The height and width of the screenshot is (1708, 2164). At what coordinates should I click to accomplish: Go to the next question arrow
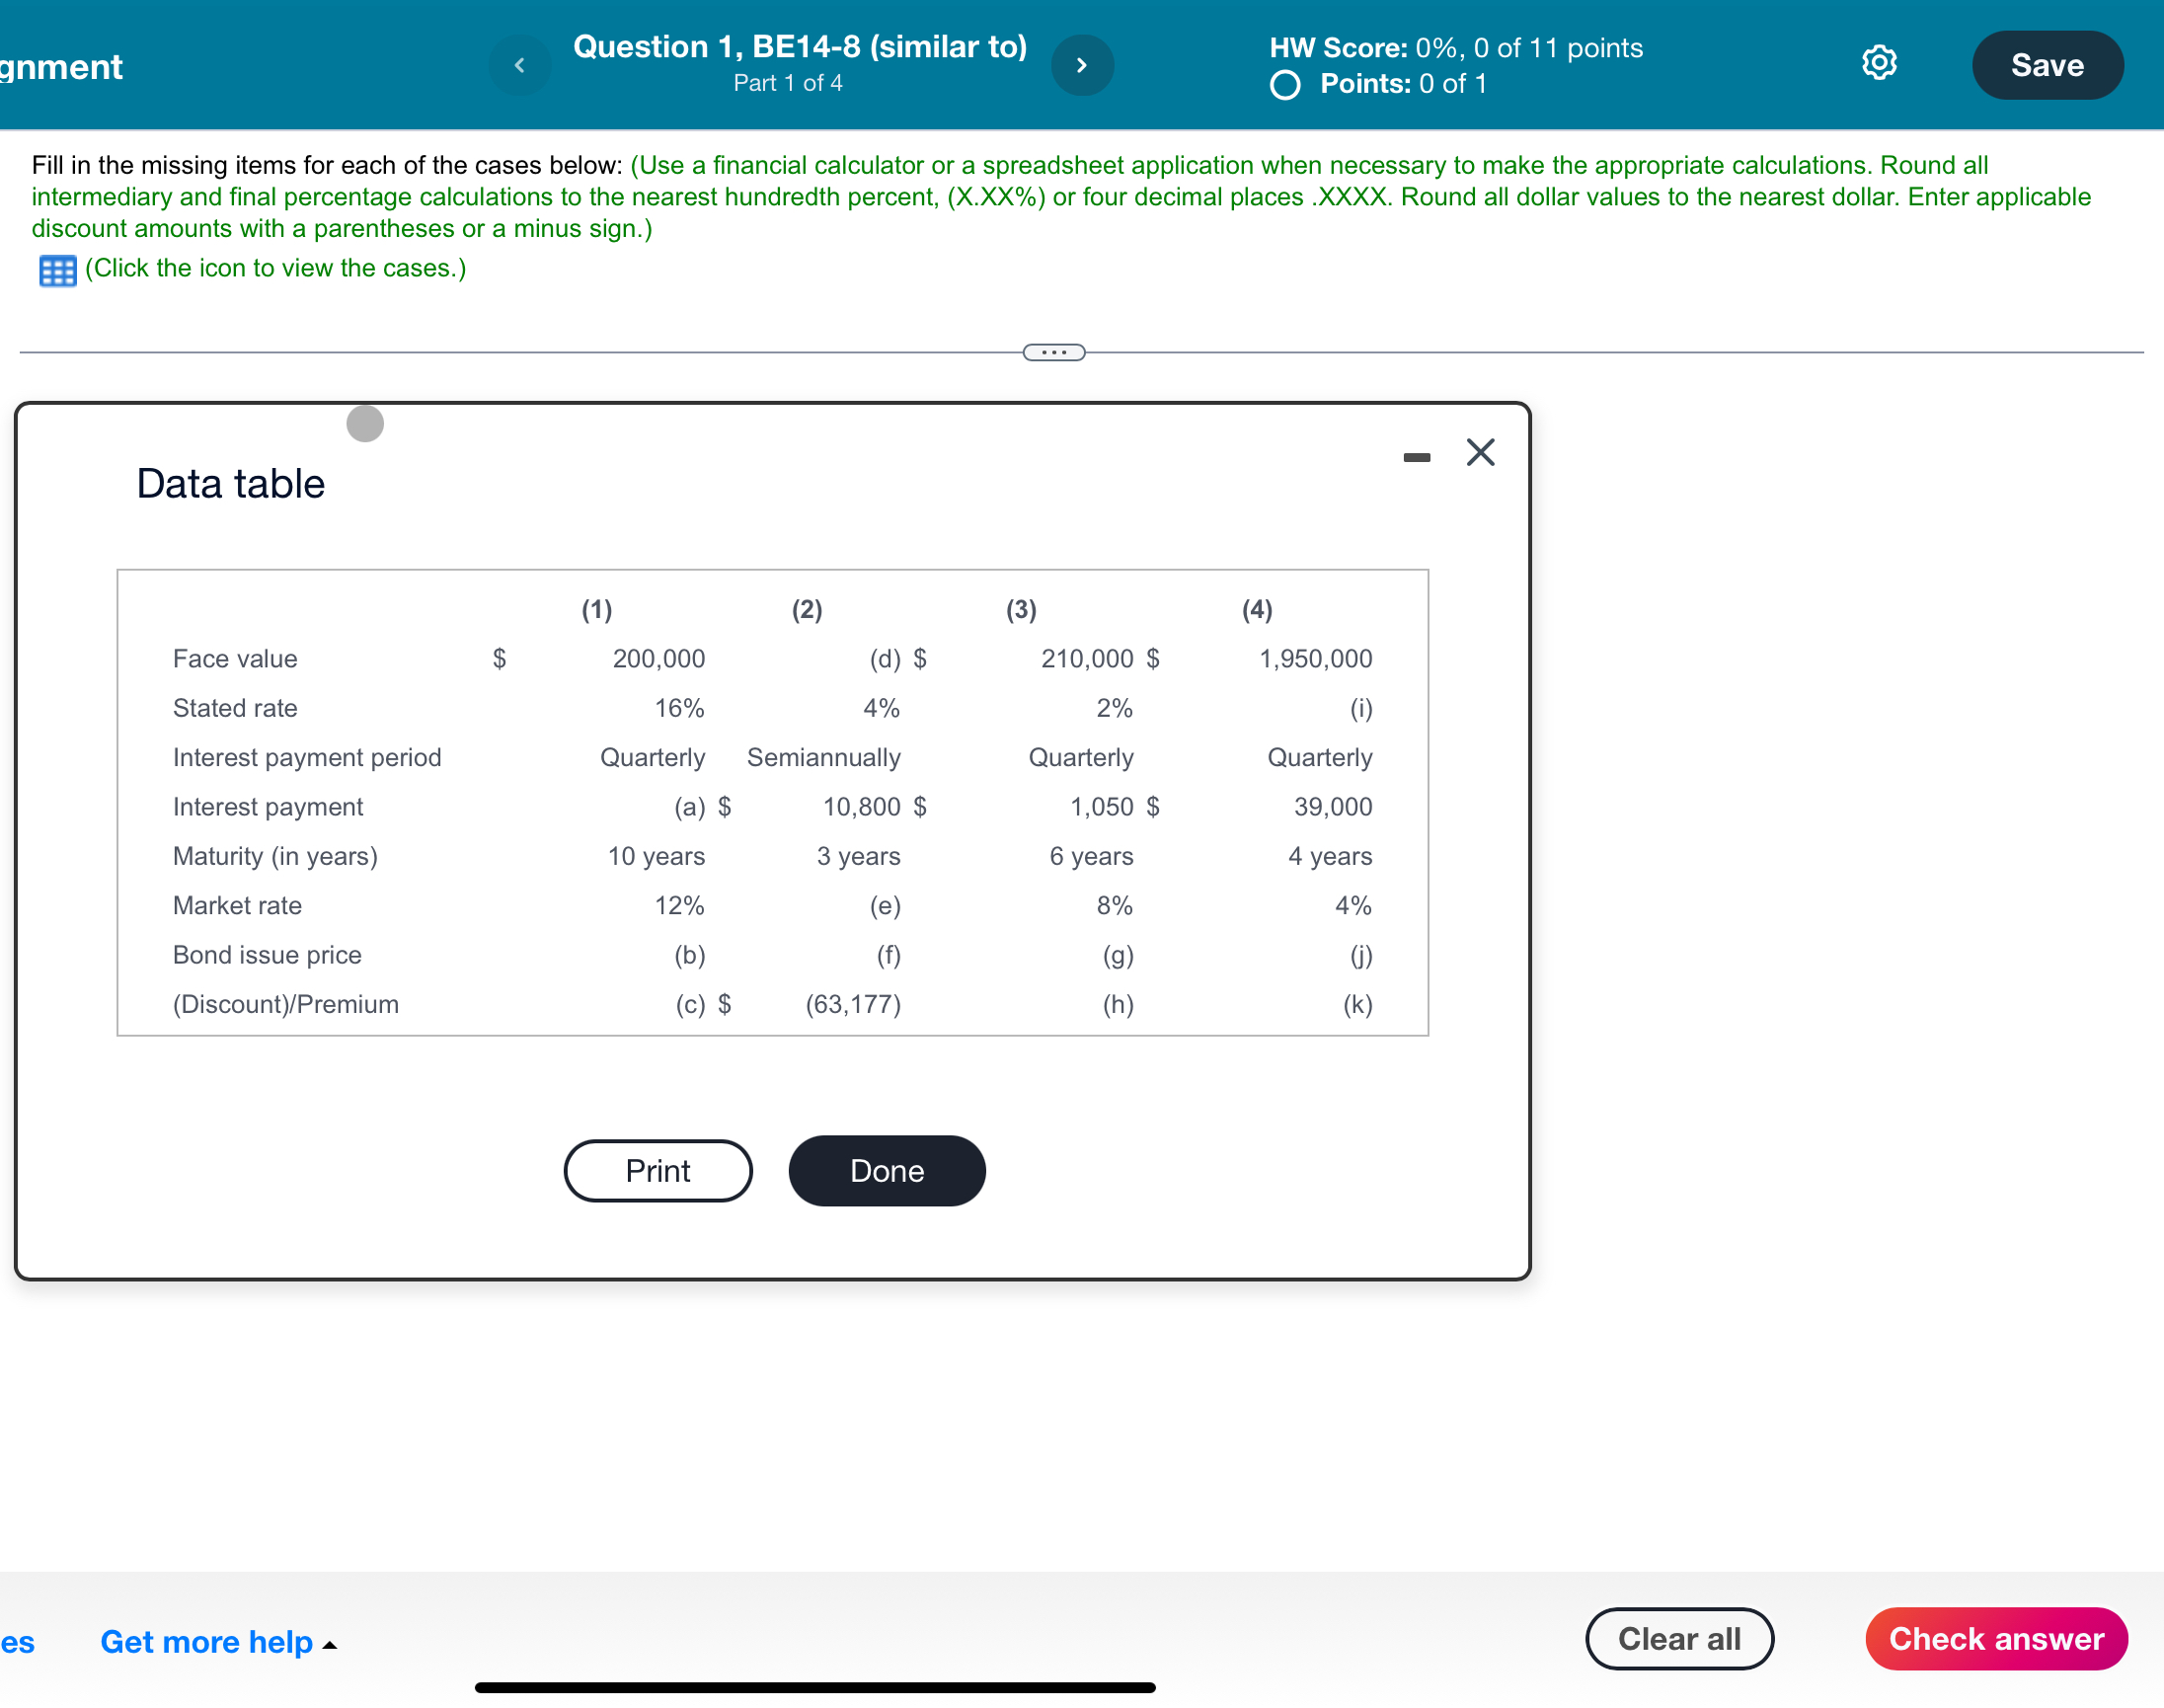click(1081, 65)
